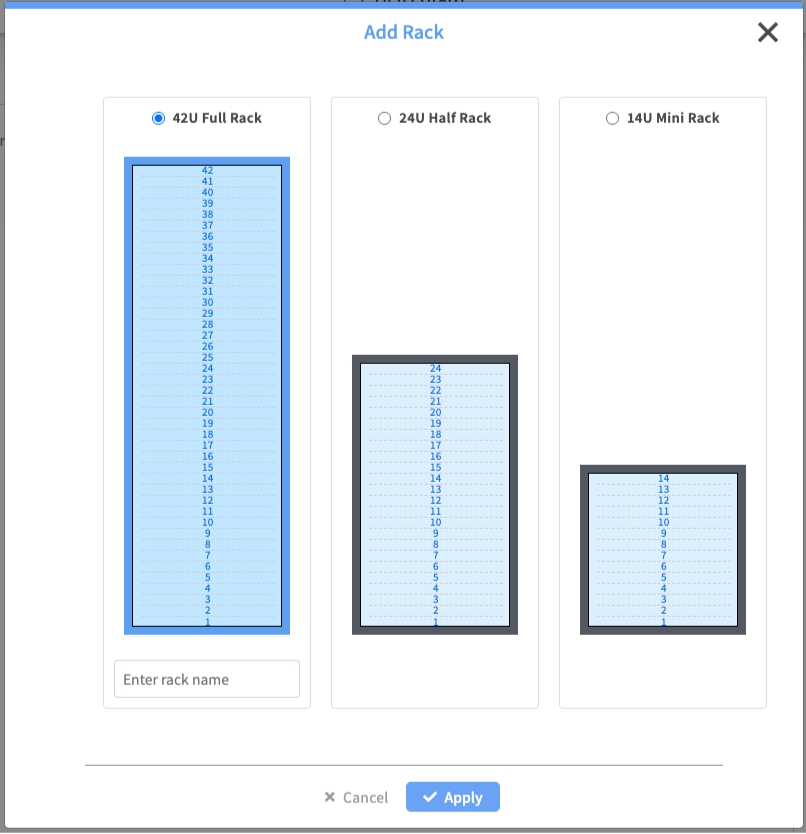The image size is (806, 834).
Task: Close the Add Rack dialog
Action: coord(768,33)
